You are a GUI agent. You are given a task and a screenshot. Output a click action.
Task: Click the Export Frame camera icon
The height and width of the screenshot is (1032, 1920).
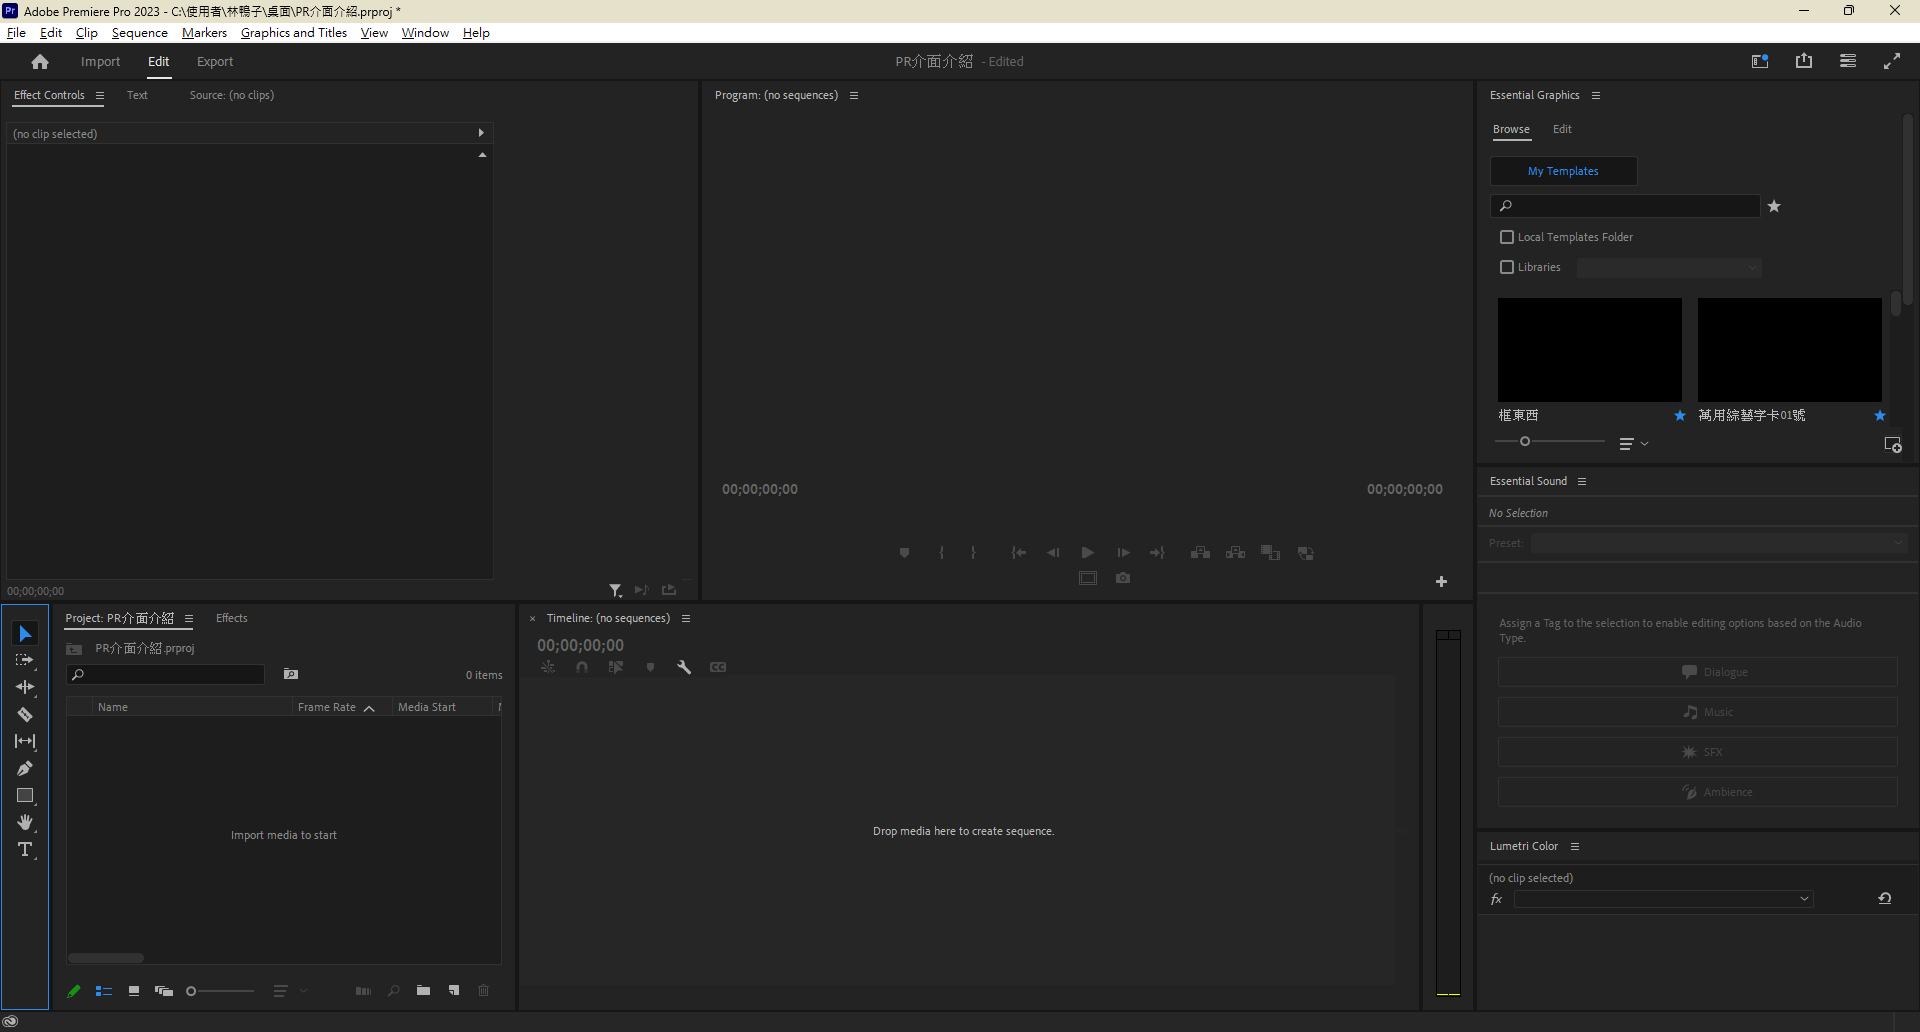(1123, 578)
